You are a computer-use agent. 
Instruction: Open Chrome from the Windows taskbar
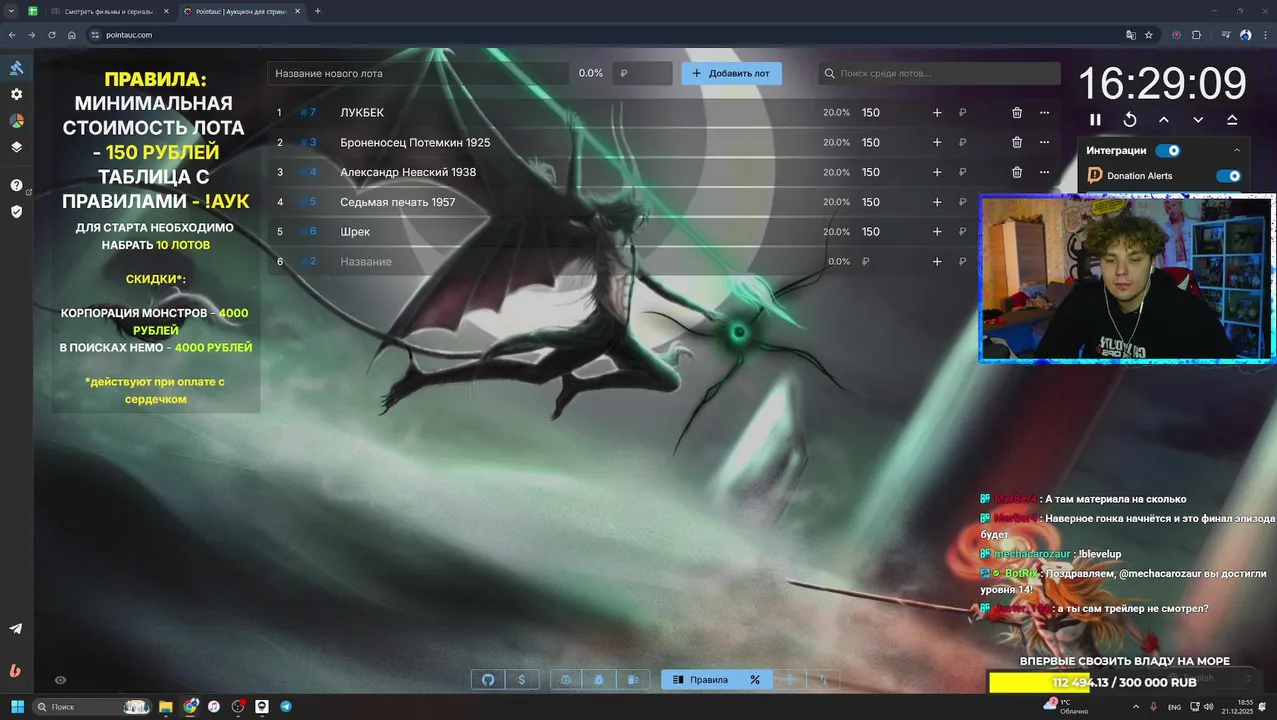tap(190, 707)
